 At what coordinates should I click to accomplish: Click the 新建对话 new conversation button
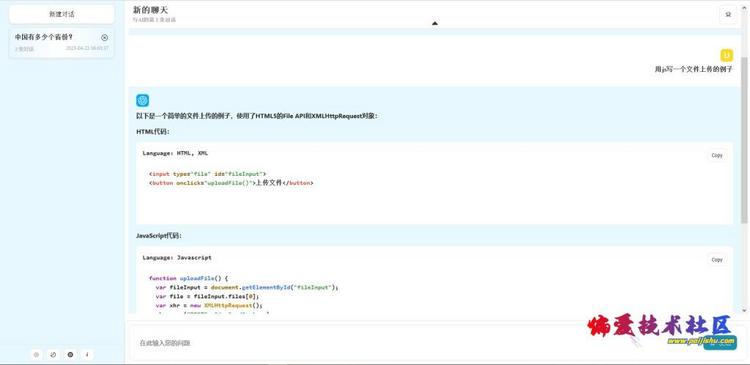click(62, 14)
